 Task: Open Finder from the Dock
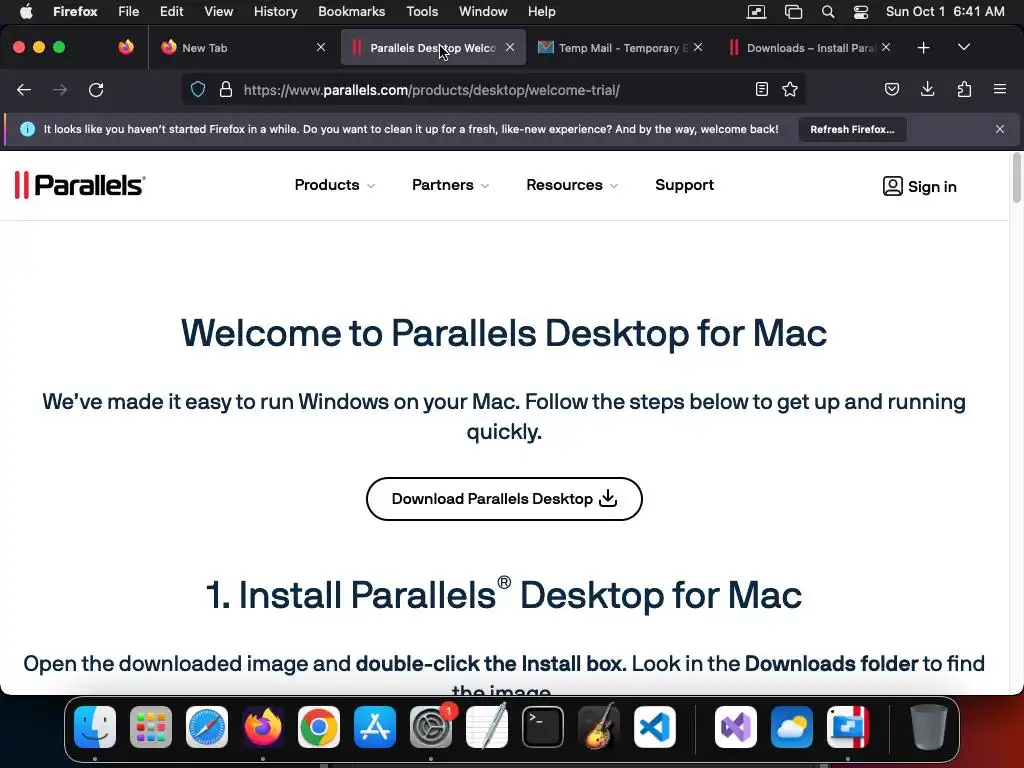tap(95, 727)
